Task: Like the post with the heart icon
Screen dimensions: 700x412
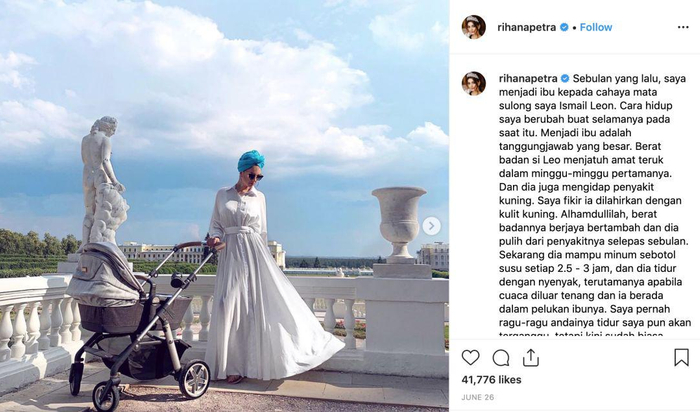Action: 471,358
